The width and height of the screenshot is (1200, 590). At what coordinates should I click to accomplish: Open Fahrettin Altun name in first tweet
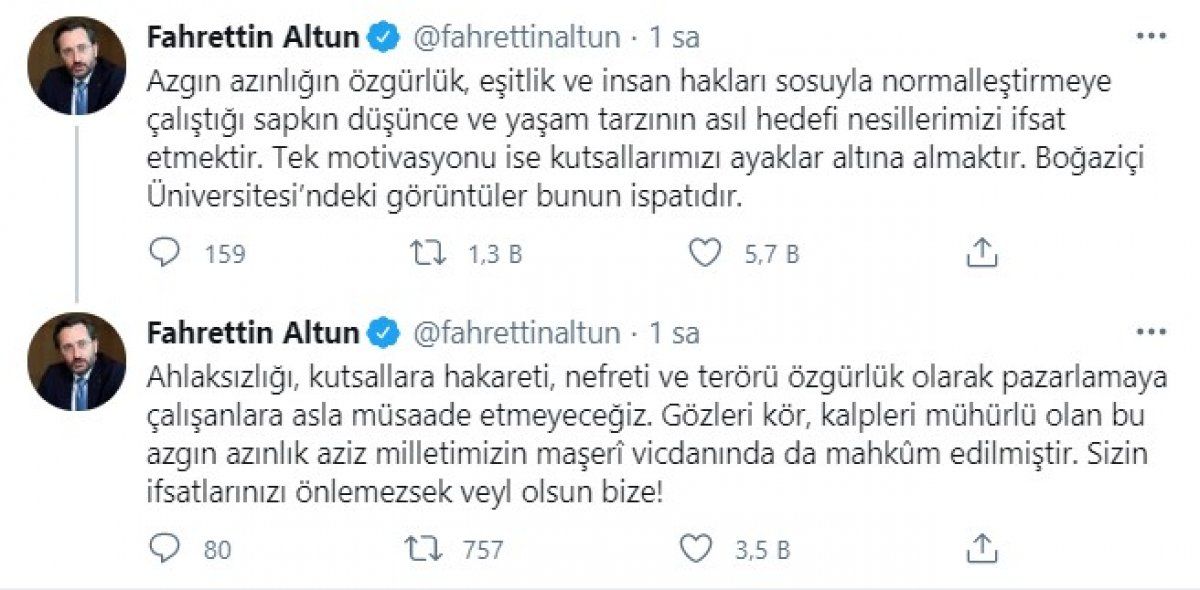(252, 38)
